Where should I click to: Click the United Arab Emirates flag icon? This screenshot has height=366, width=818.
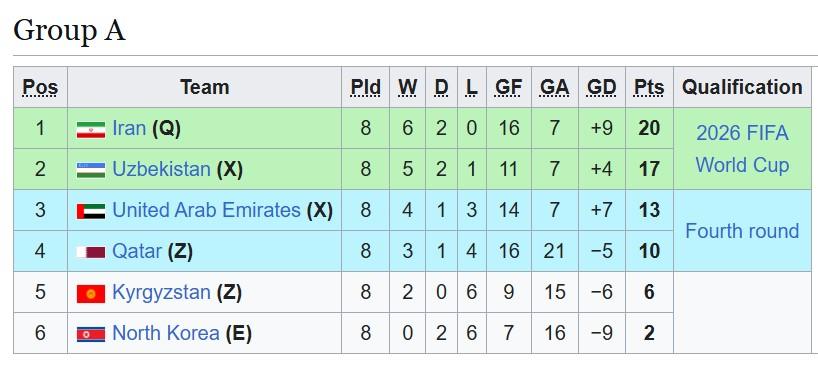(91, 211)
